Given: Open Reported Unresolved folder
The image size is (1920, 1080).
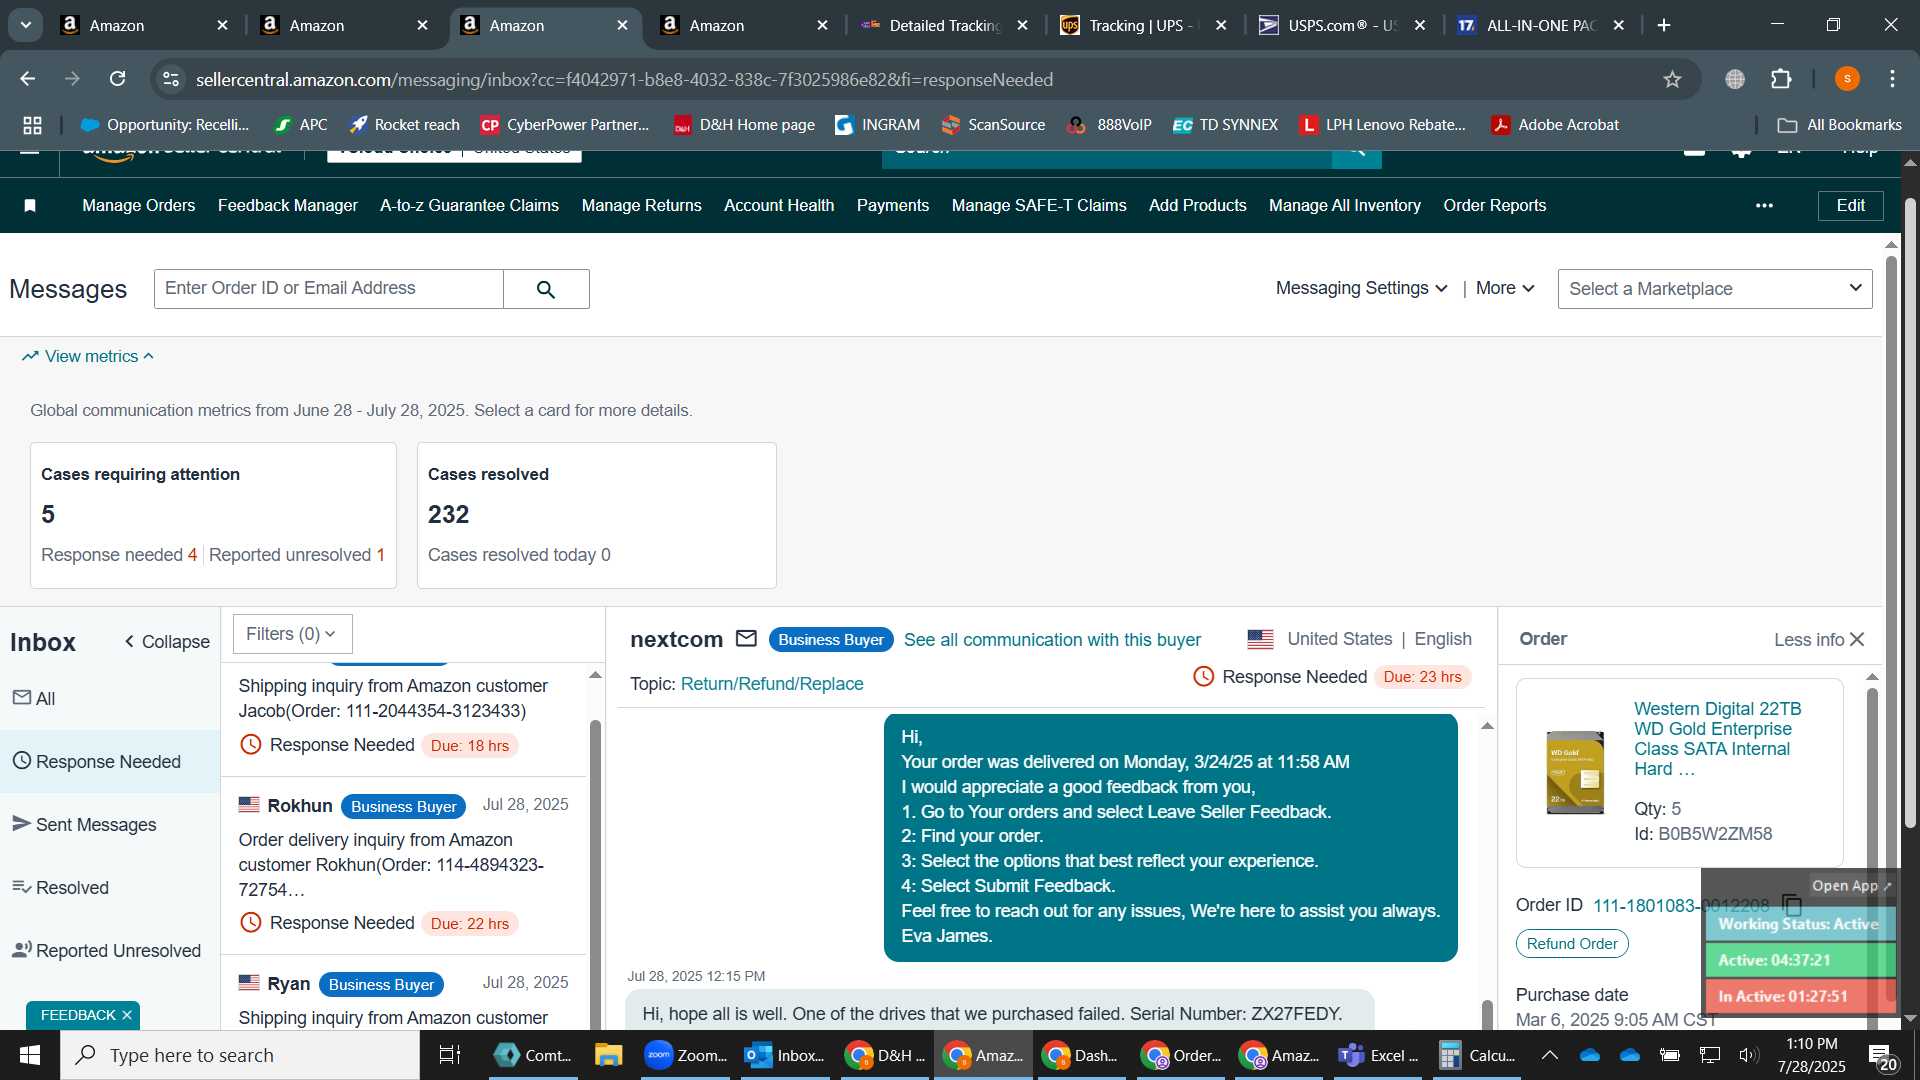Looking at the screenshot, I should (110, 950).
